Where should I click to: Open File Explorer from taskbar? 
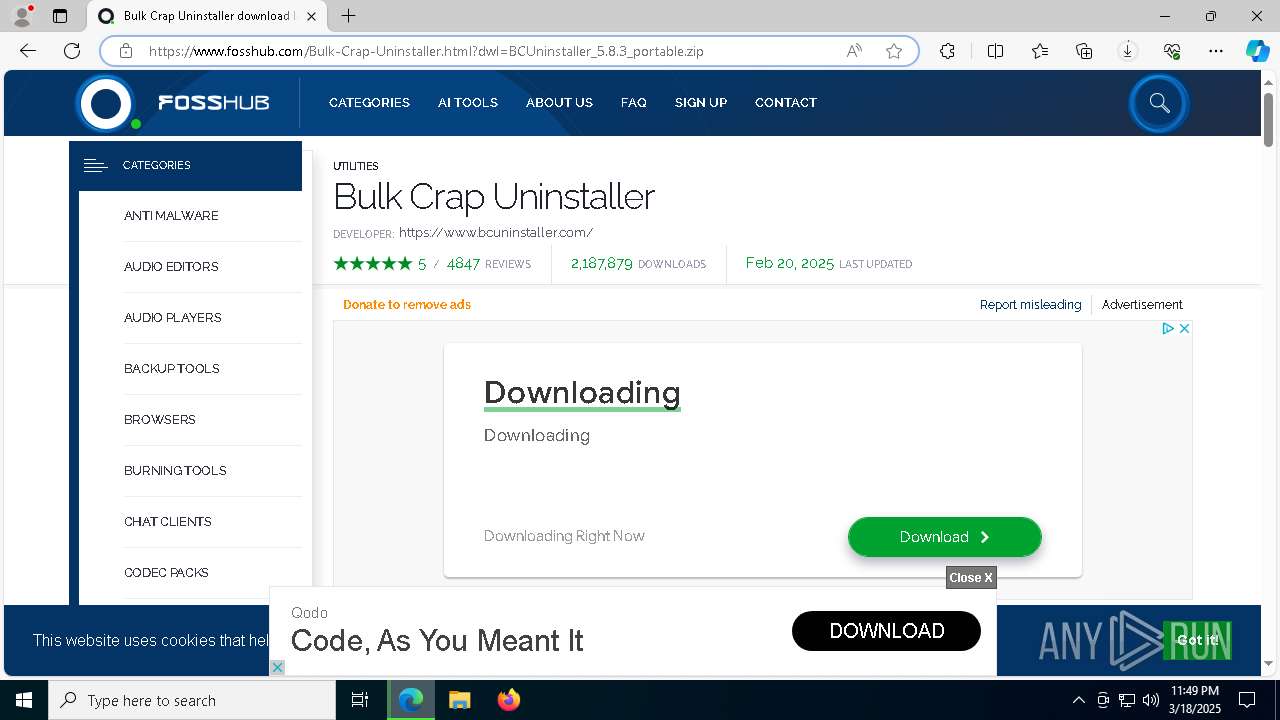tap(459, 700)
